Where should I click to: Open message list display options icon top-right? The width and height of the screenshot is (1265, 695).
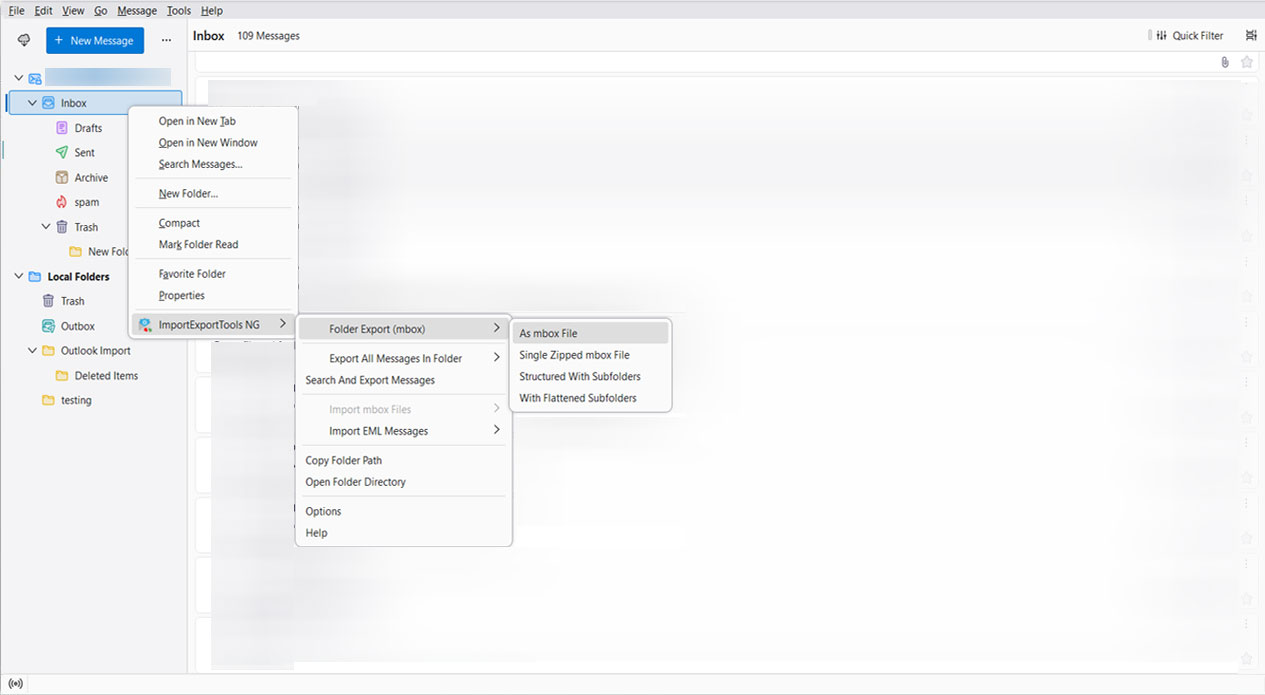[1250, 35]
